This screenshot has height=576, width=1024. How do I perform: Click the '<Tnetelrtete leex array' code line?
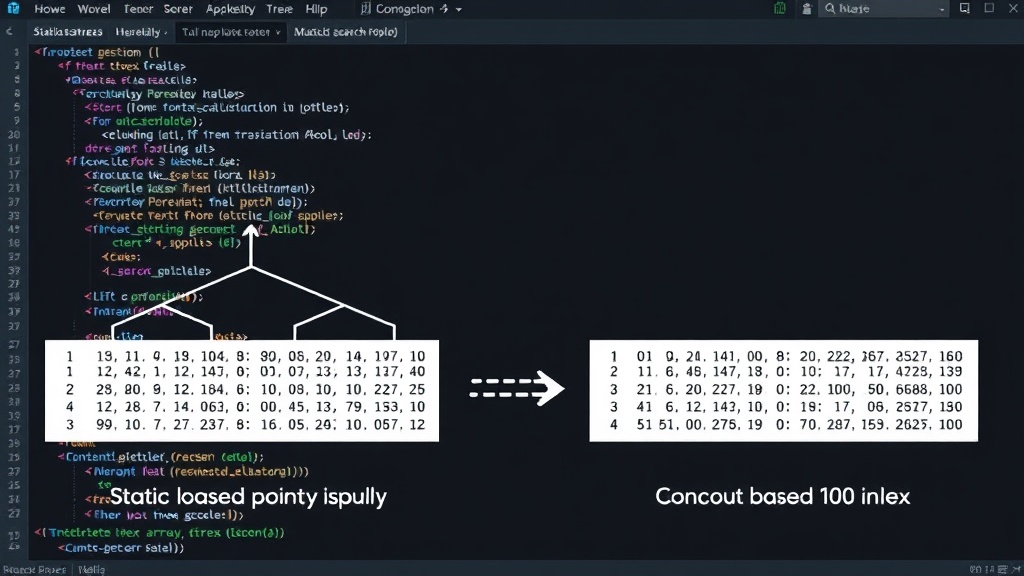[x=159, y=532]
